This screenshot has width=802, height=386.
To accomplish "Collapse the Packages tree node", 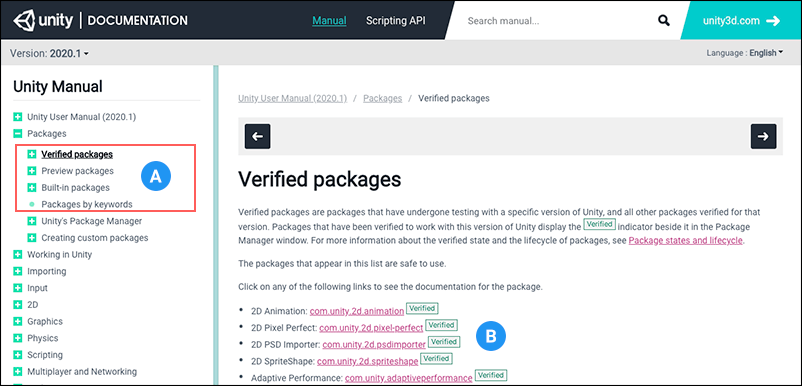I will 18,133.
